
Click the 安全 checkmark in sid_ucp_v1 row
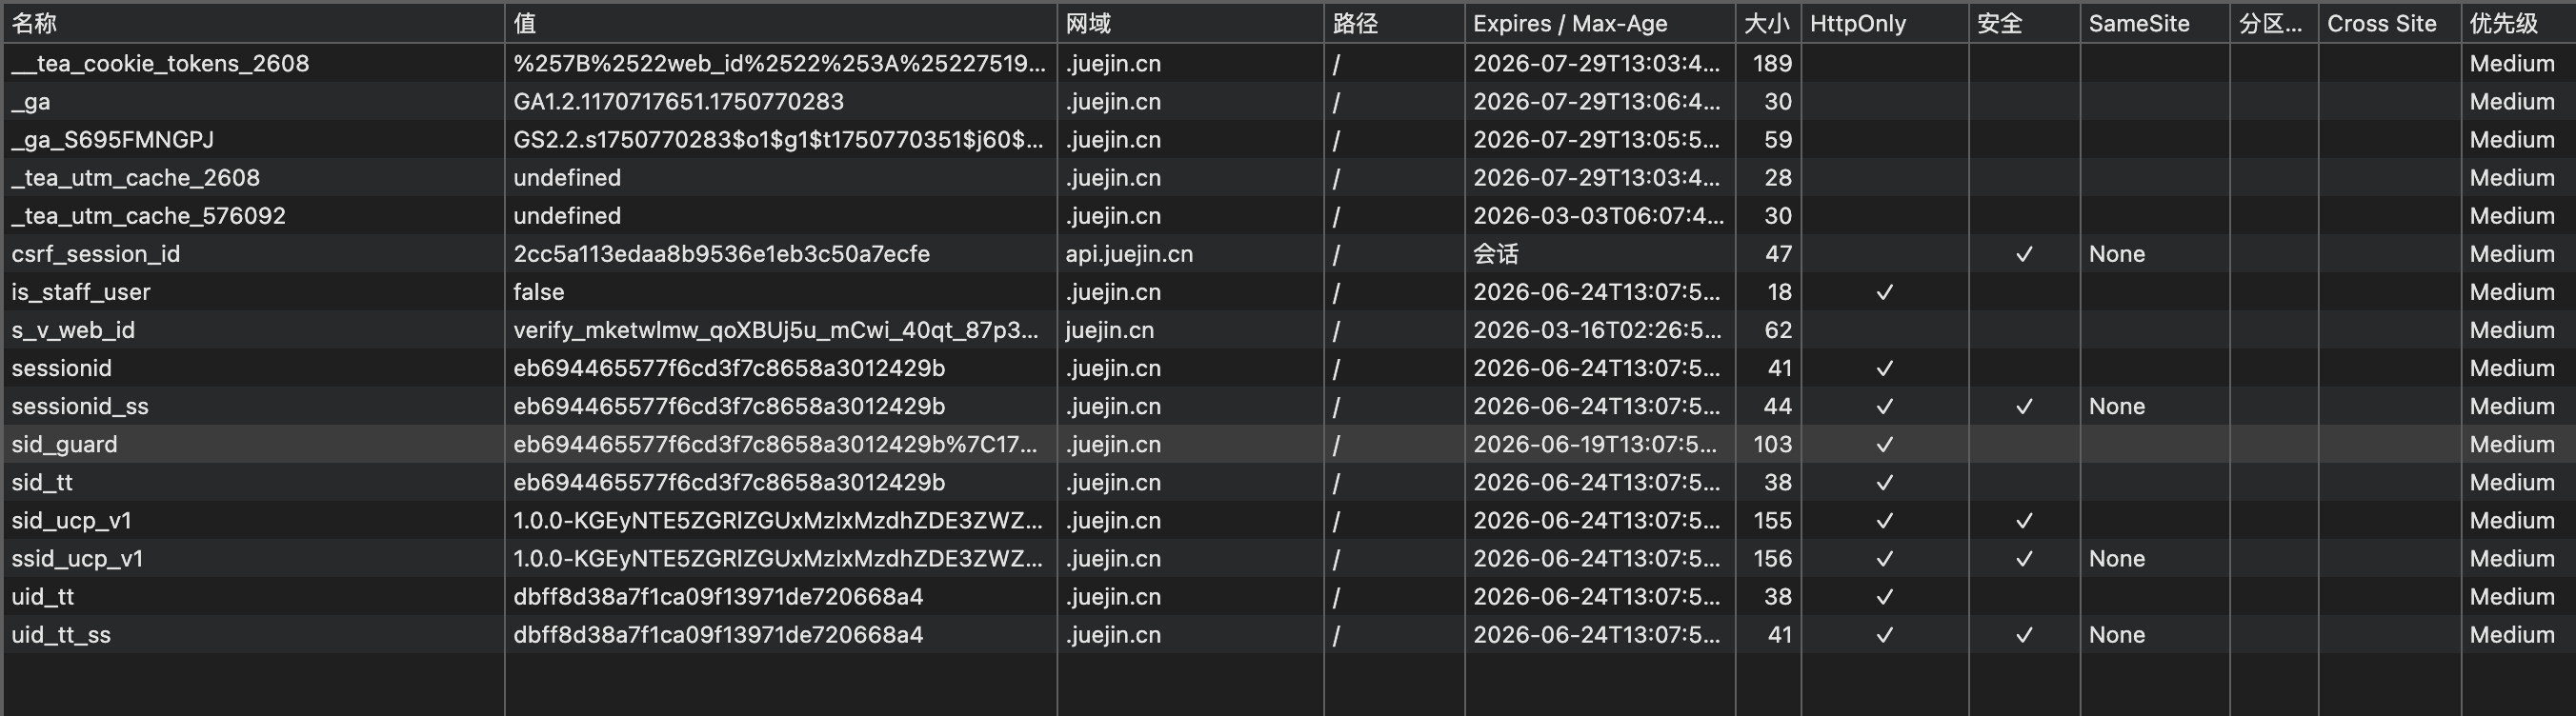[2024, 520]
